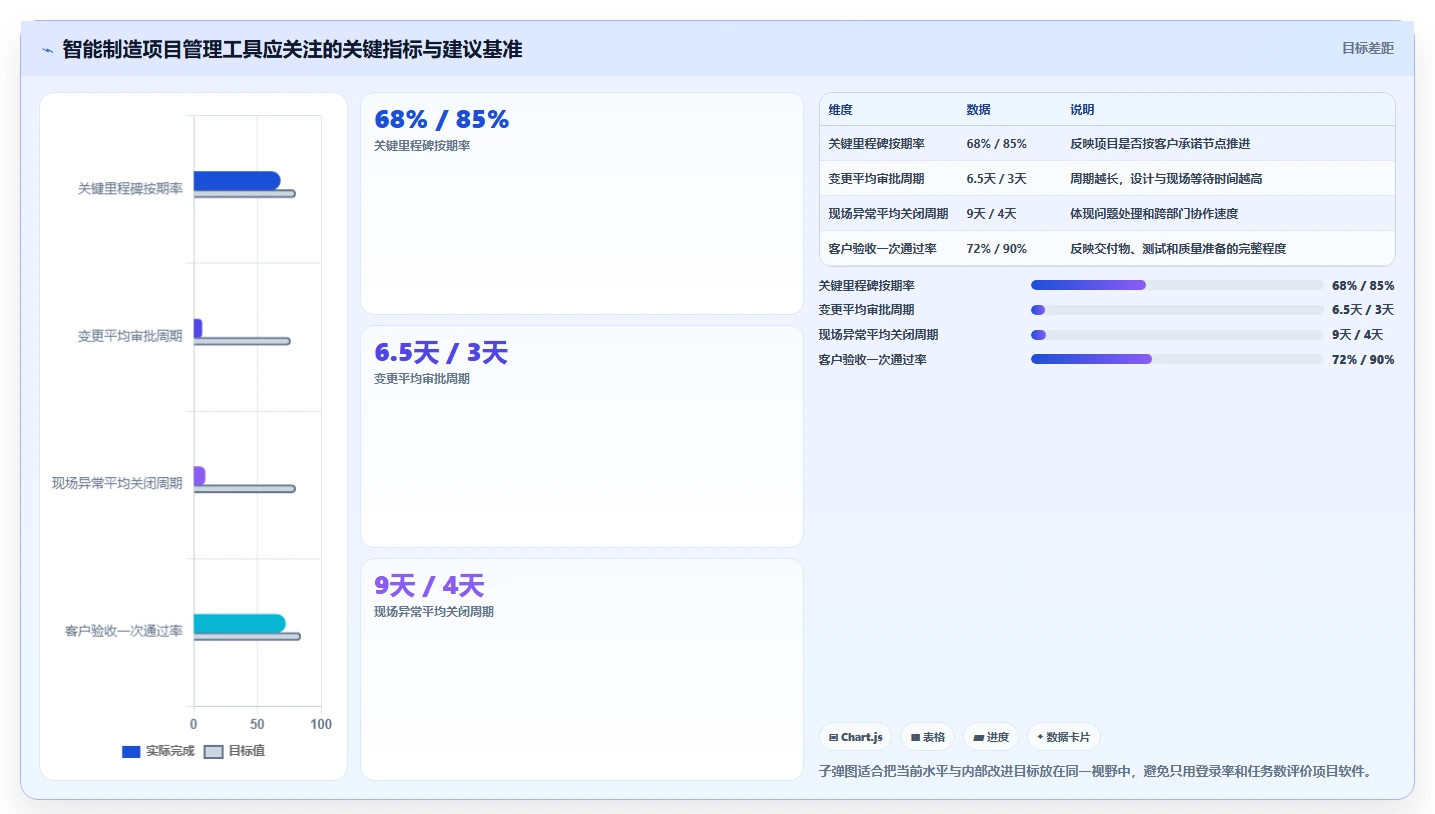Click the 72% / 90% progress value
This screenshot has height=814, width=1435.
click(x=1363, y=360)
